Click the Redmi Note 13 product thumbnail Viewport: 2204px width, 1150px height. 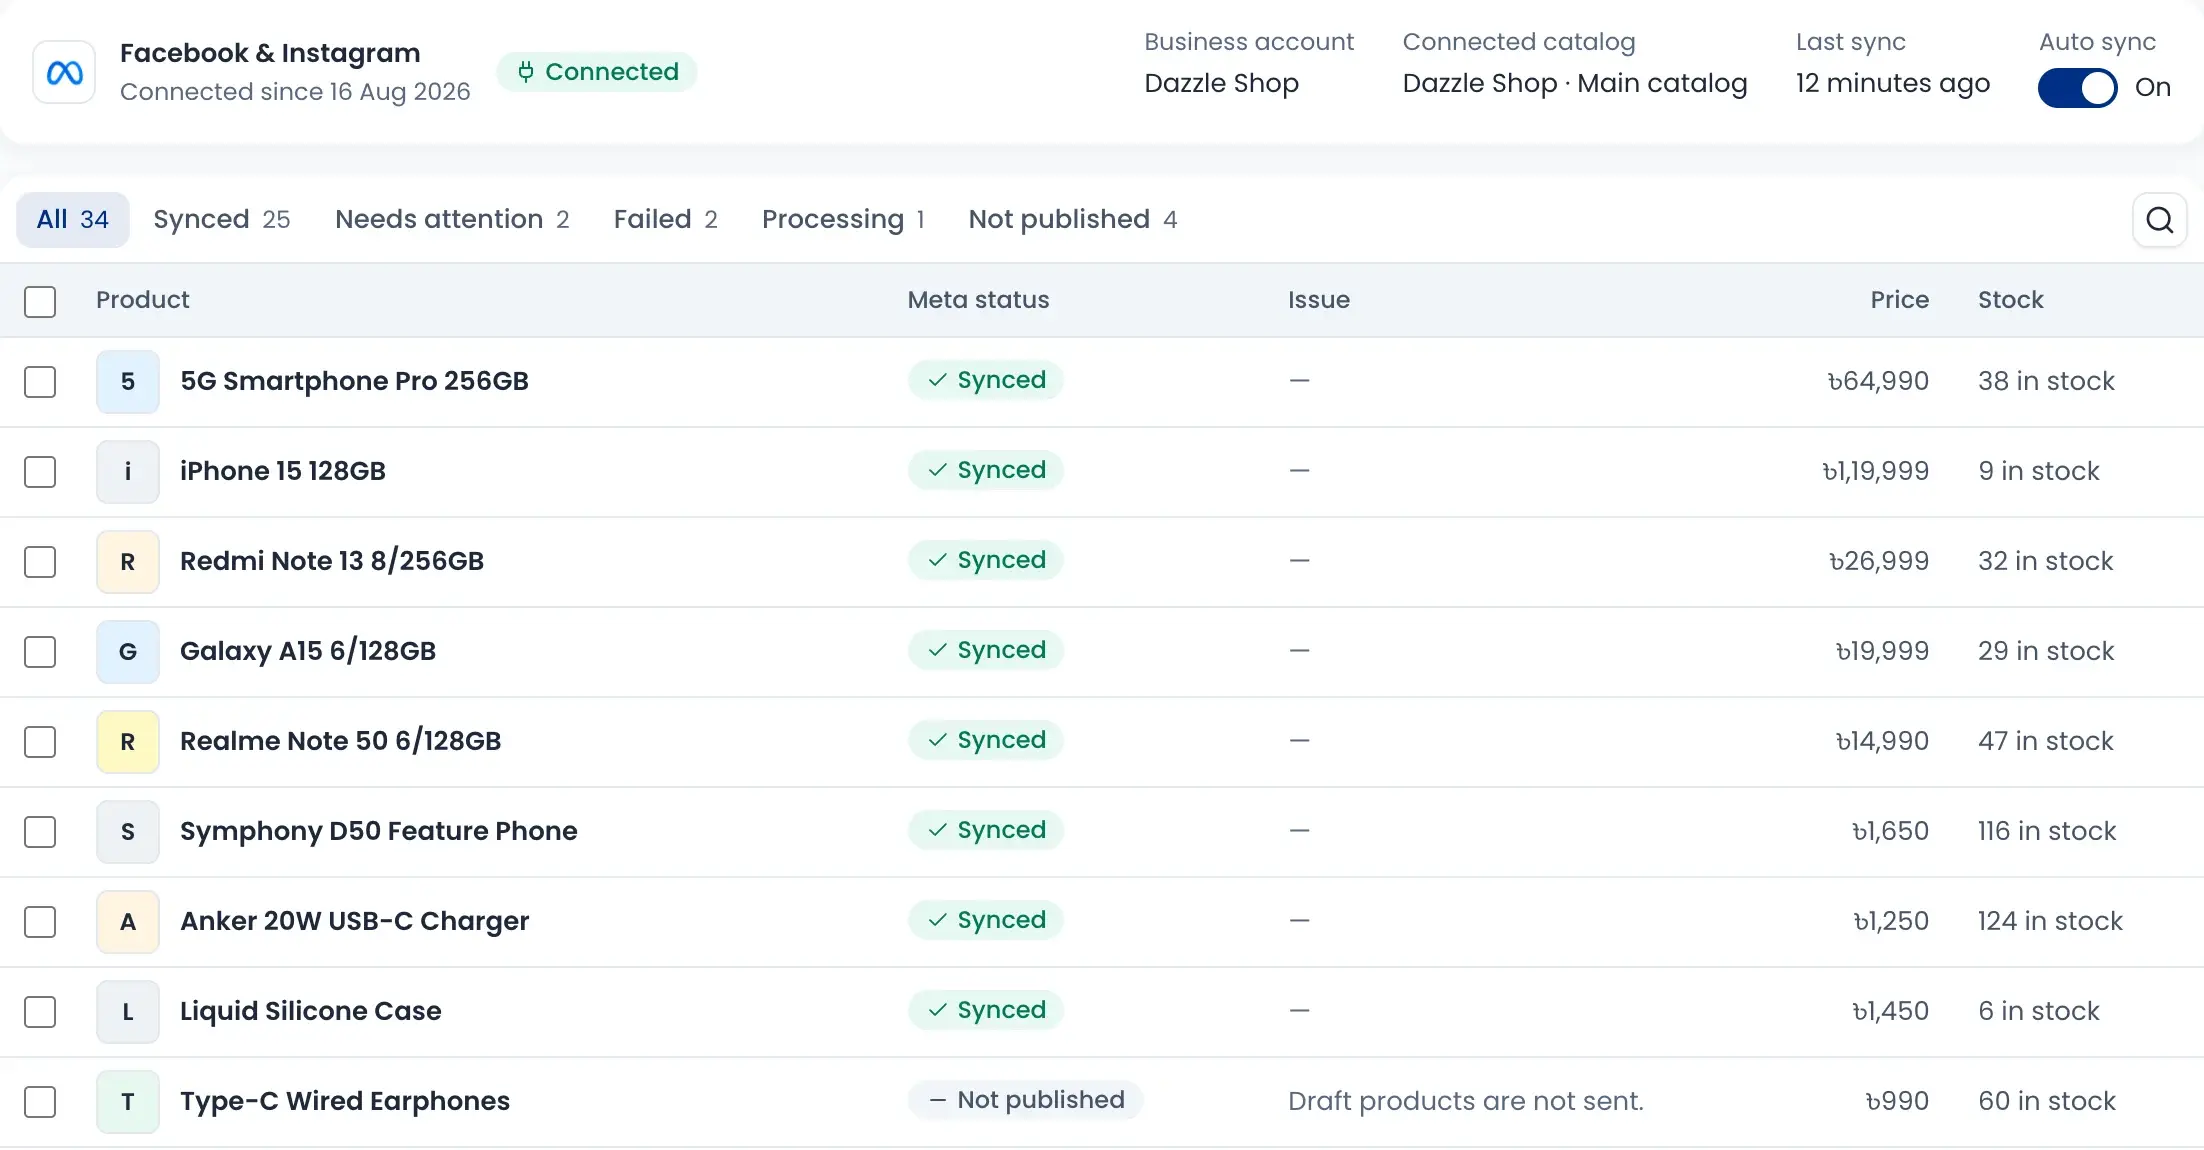(128, 561)
